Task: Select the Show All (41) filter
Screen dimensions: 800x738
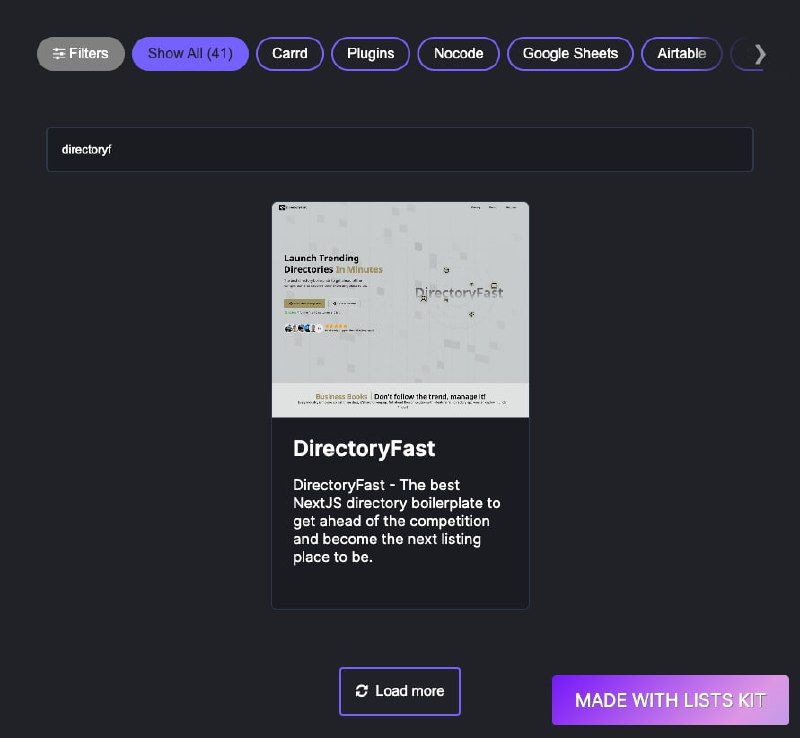Action: coord(190,54)
